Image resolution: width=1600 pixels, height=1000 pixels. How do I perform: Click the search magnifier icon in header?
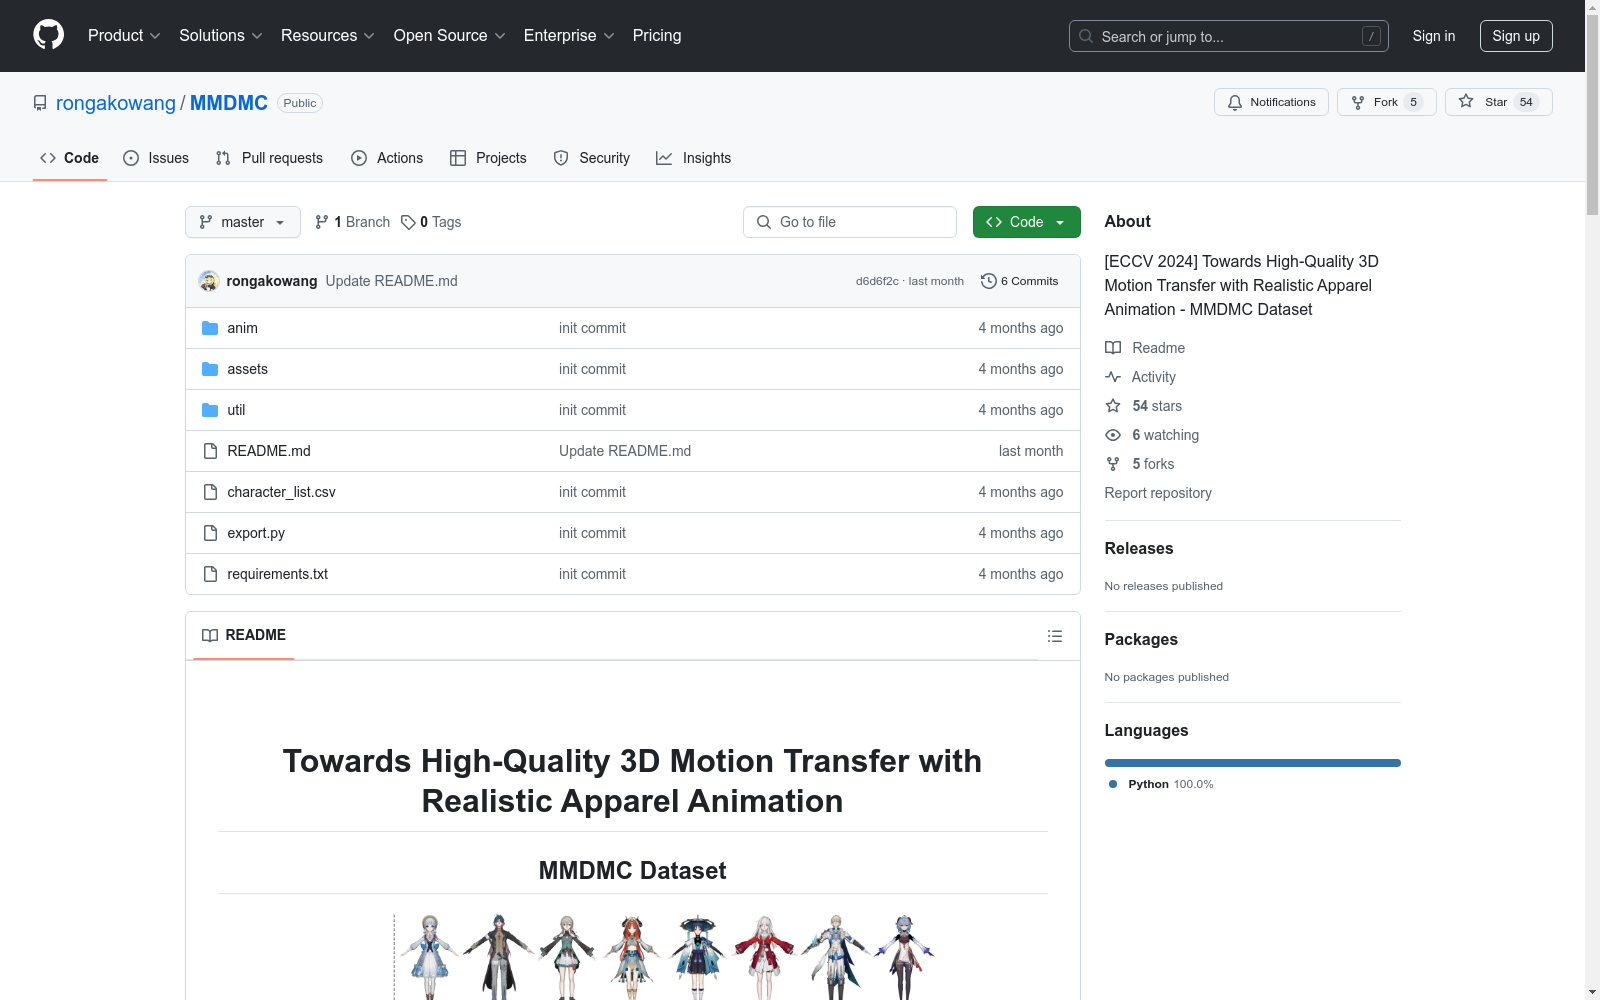pos(1086,36)
